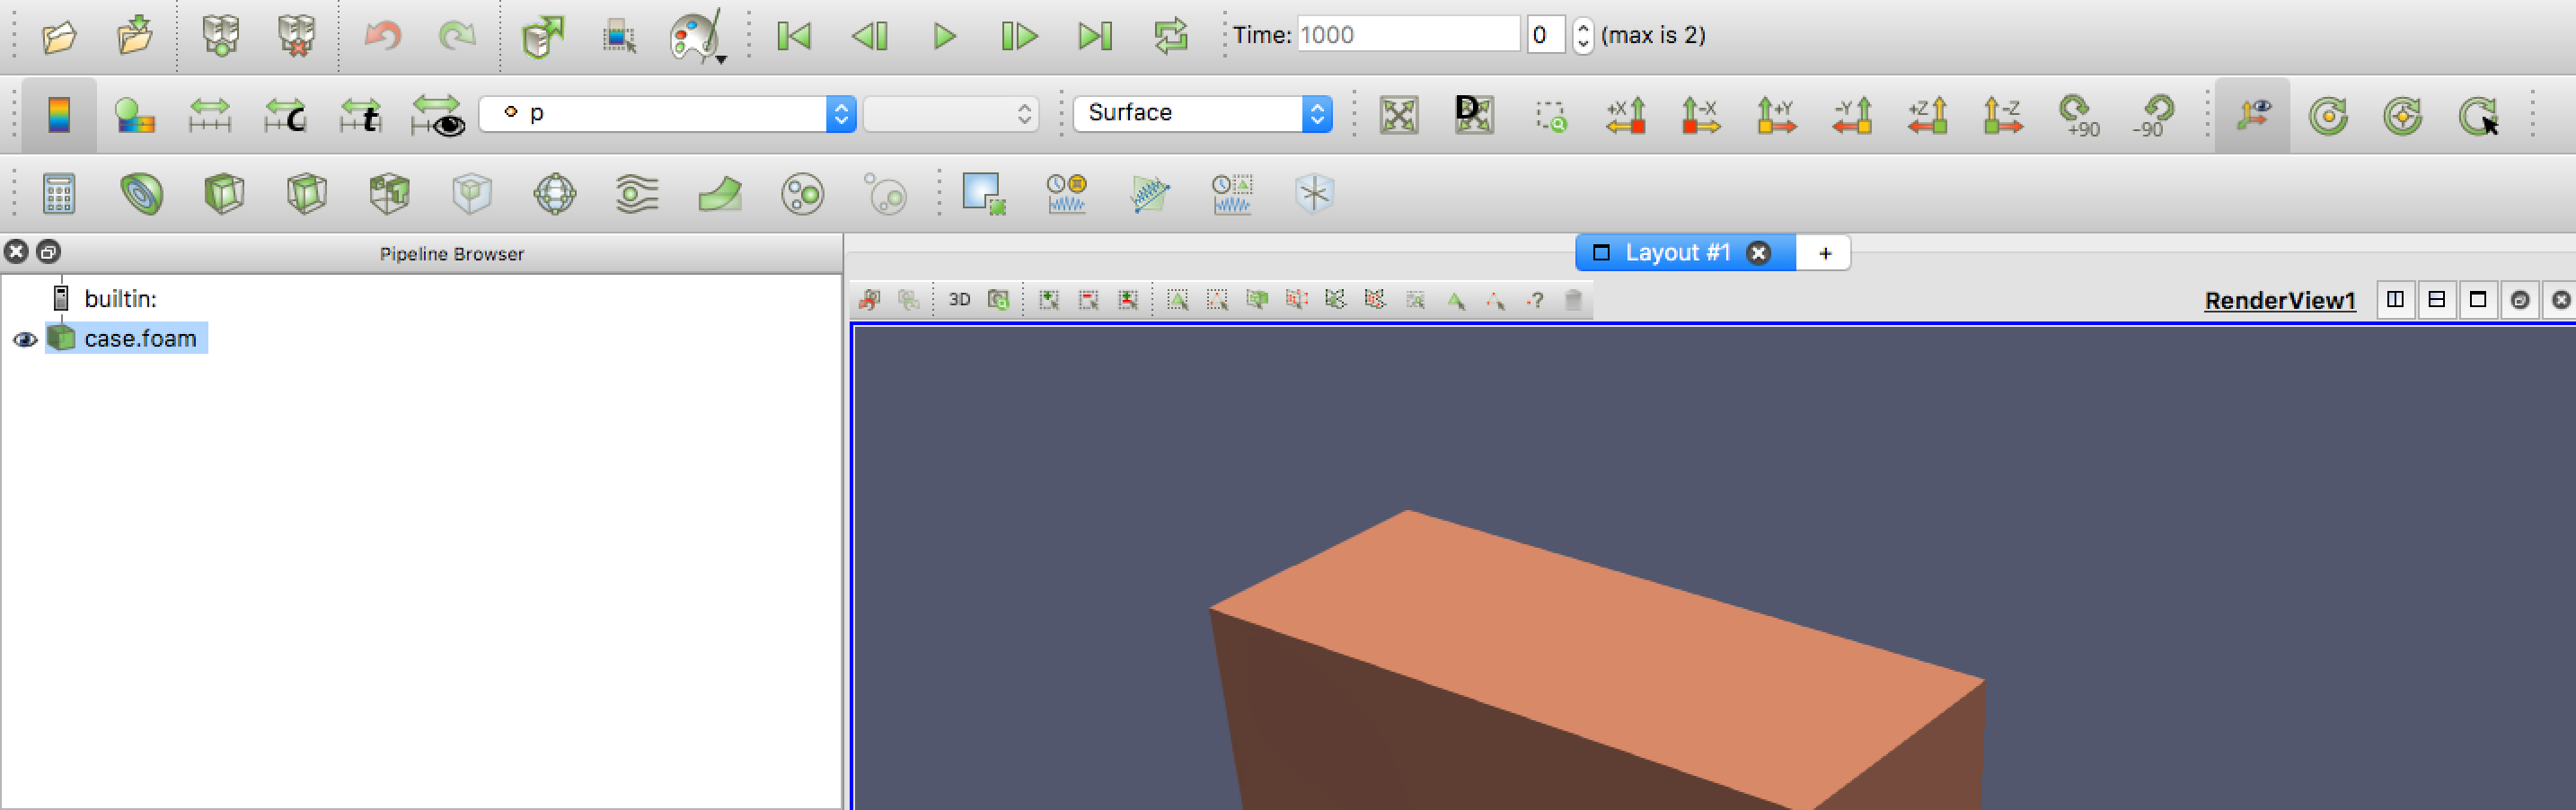Screen dimensions: 2576x810
Task: Set view direction to -X
Action: 1701,115
